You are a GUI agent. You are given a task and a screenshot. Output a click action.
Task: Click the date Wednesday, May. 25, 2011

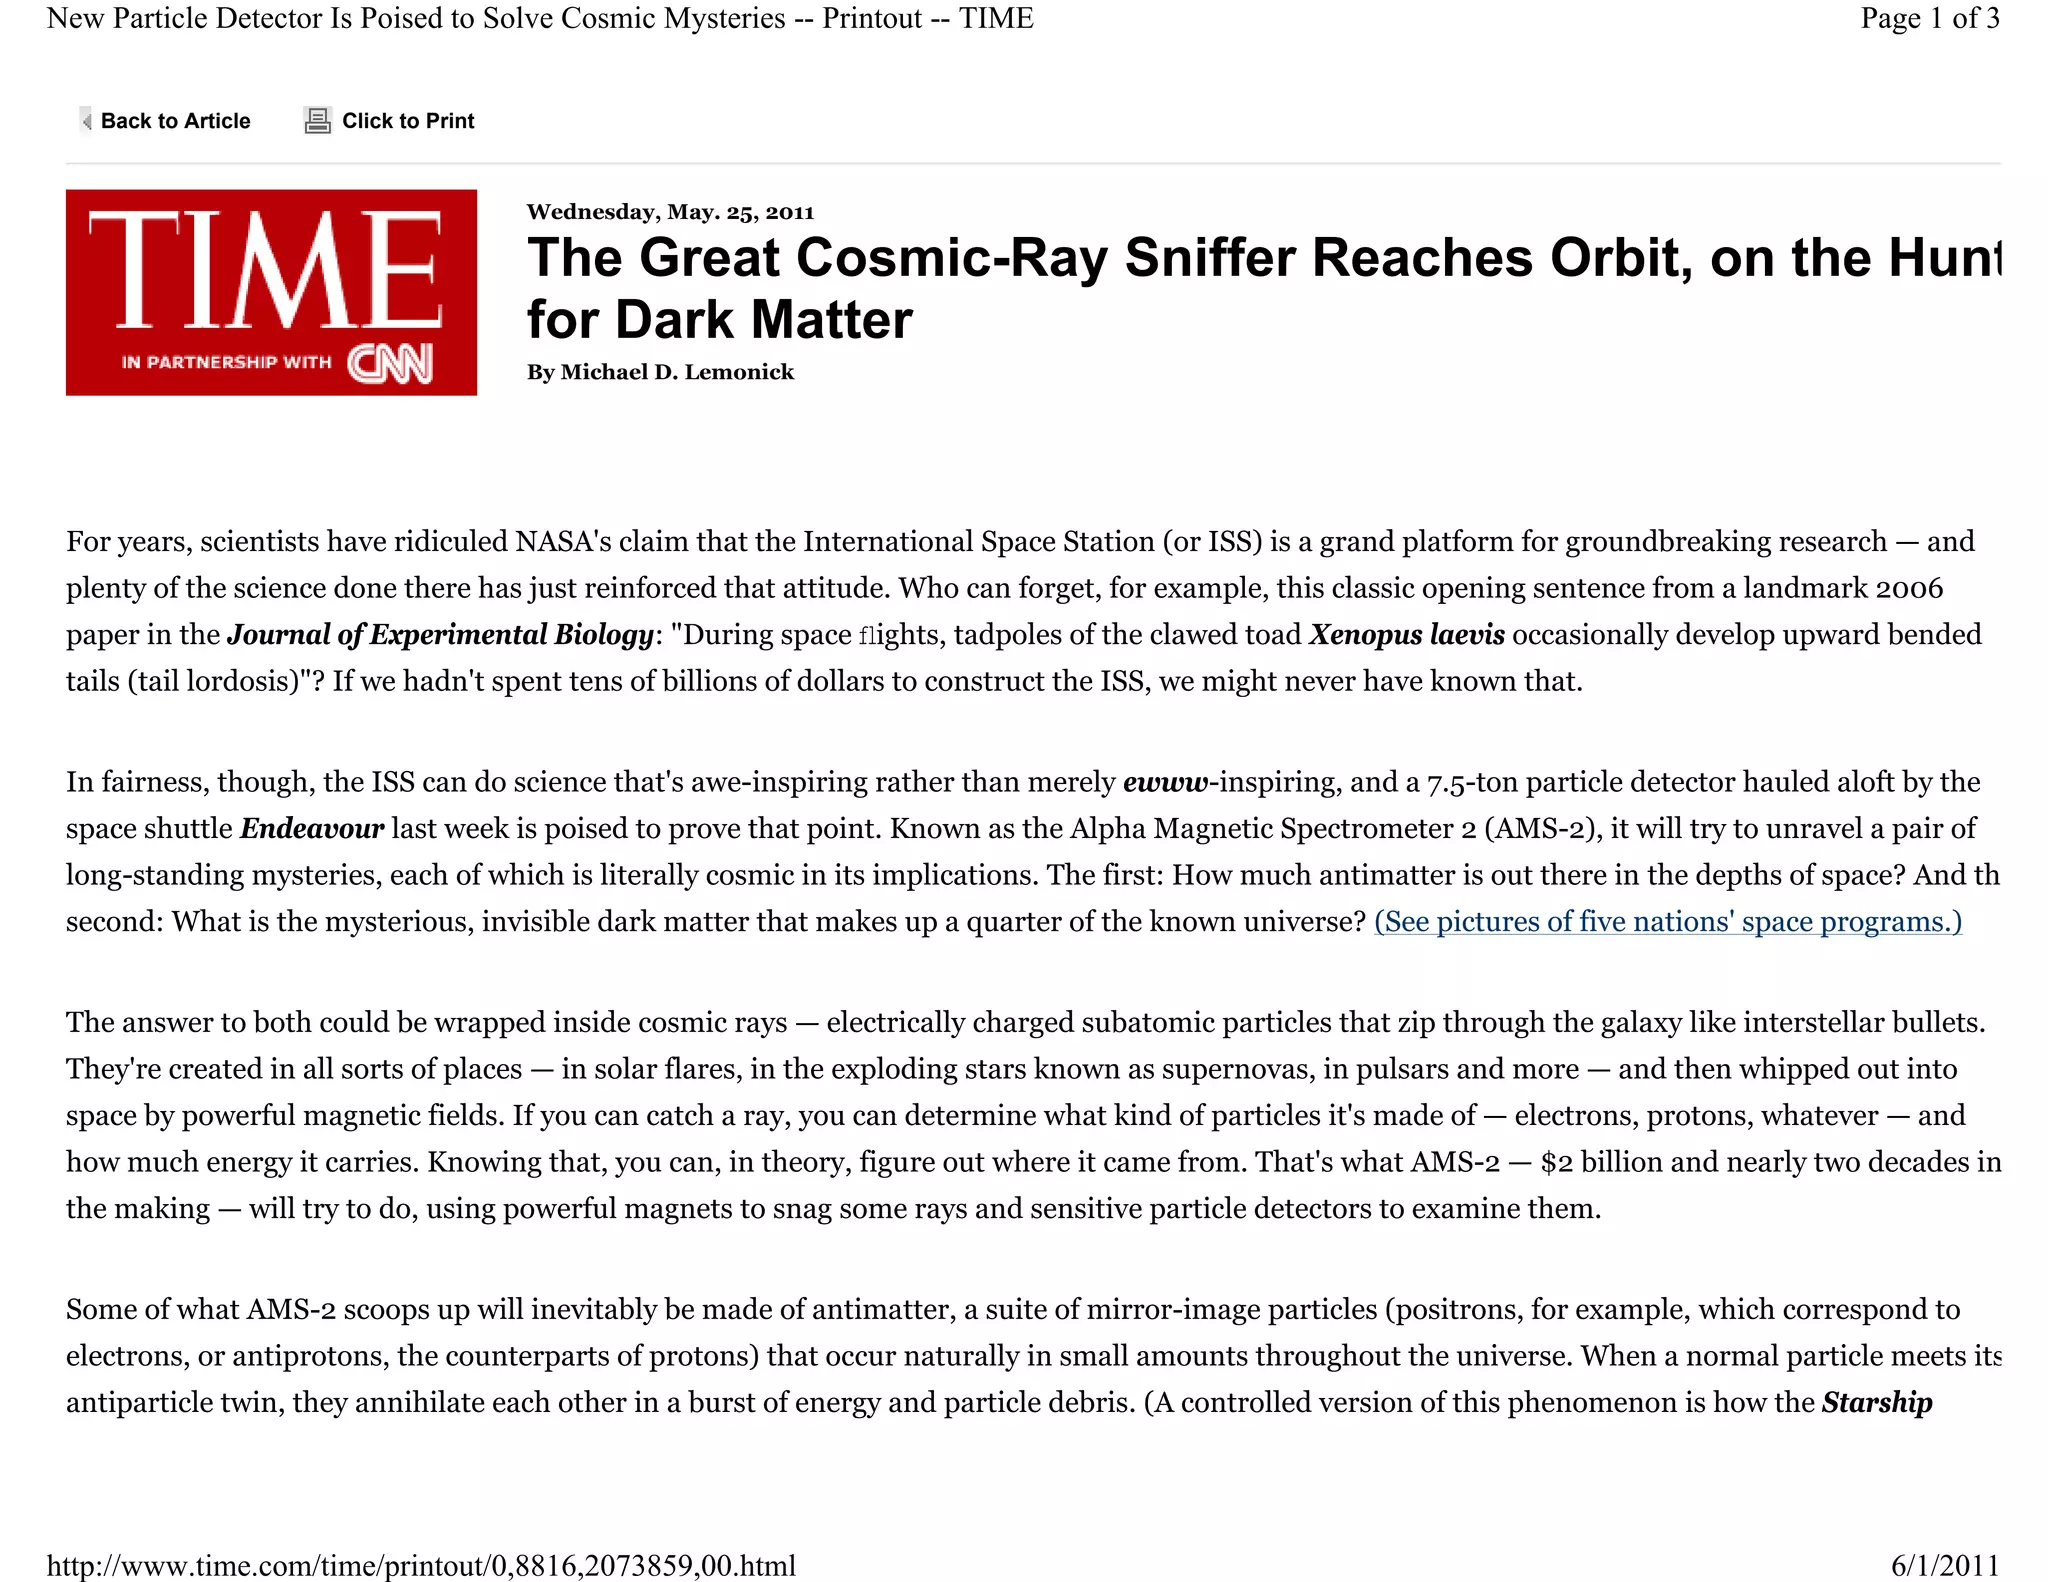tap(670, 212)
